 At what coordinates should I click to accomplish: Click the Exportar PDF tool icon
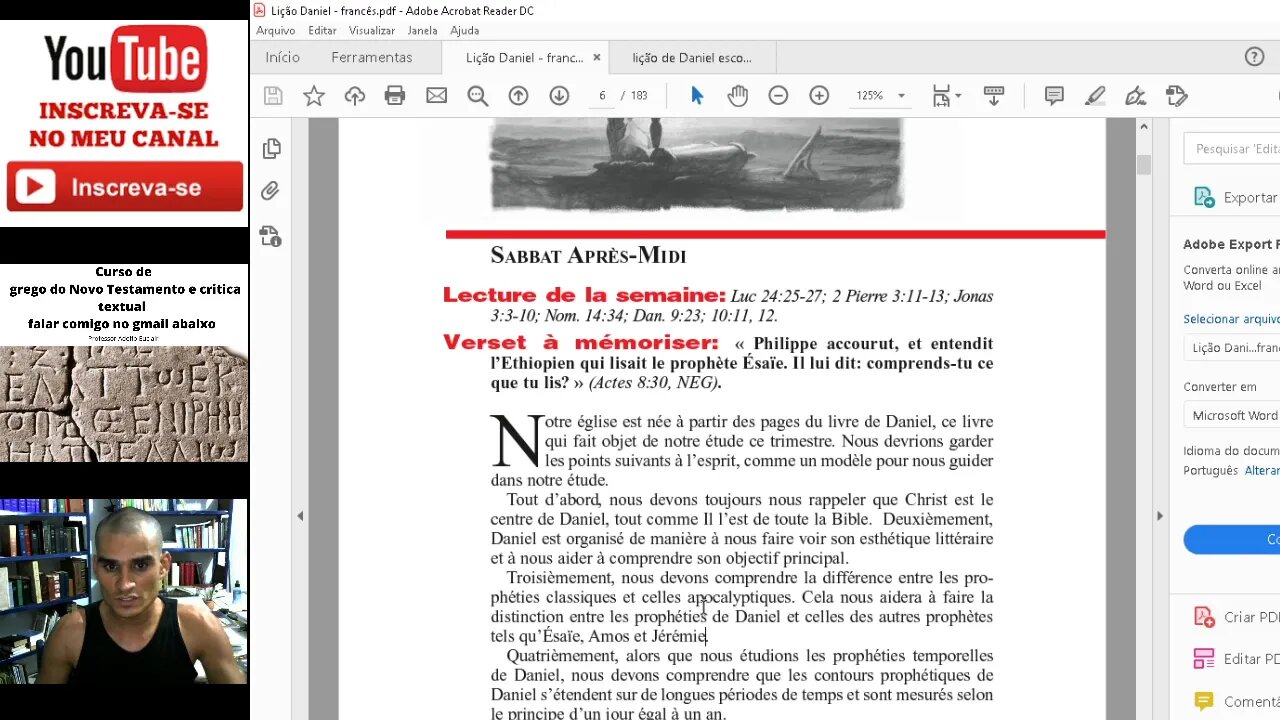tap(1205, 197)
